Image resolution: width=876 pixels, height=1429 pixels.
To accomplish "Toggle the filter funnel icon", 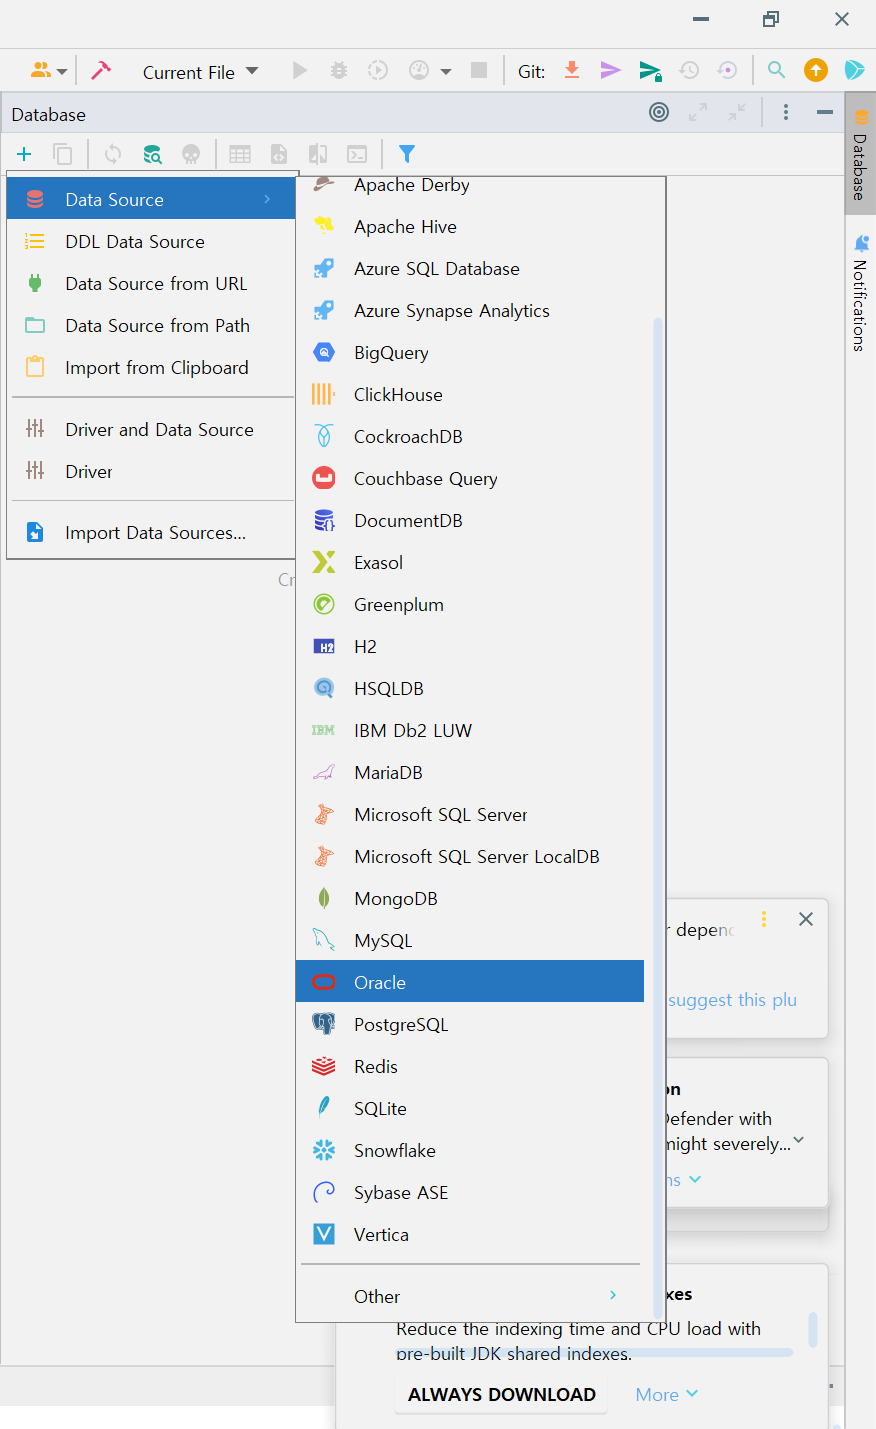I will tap(407, 154).
